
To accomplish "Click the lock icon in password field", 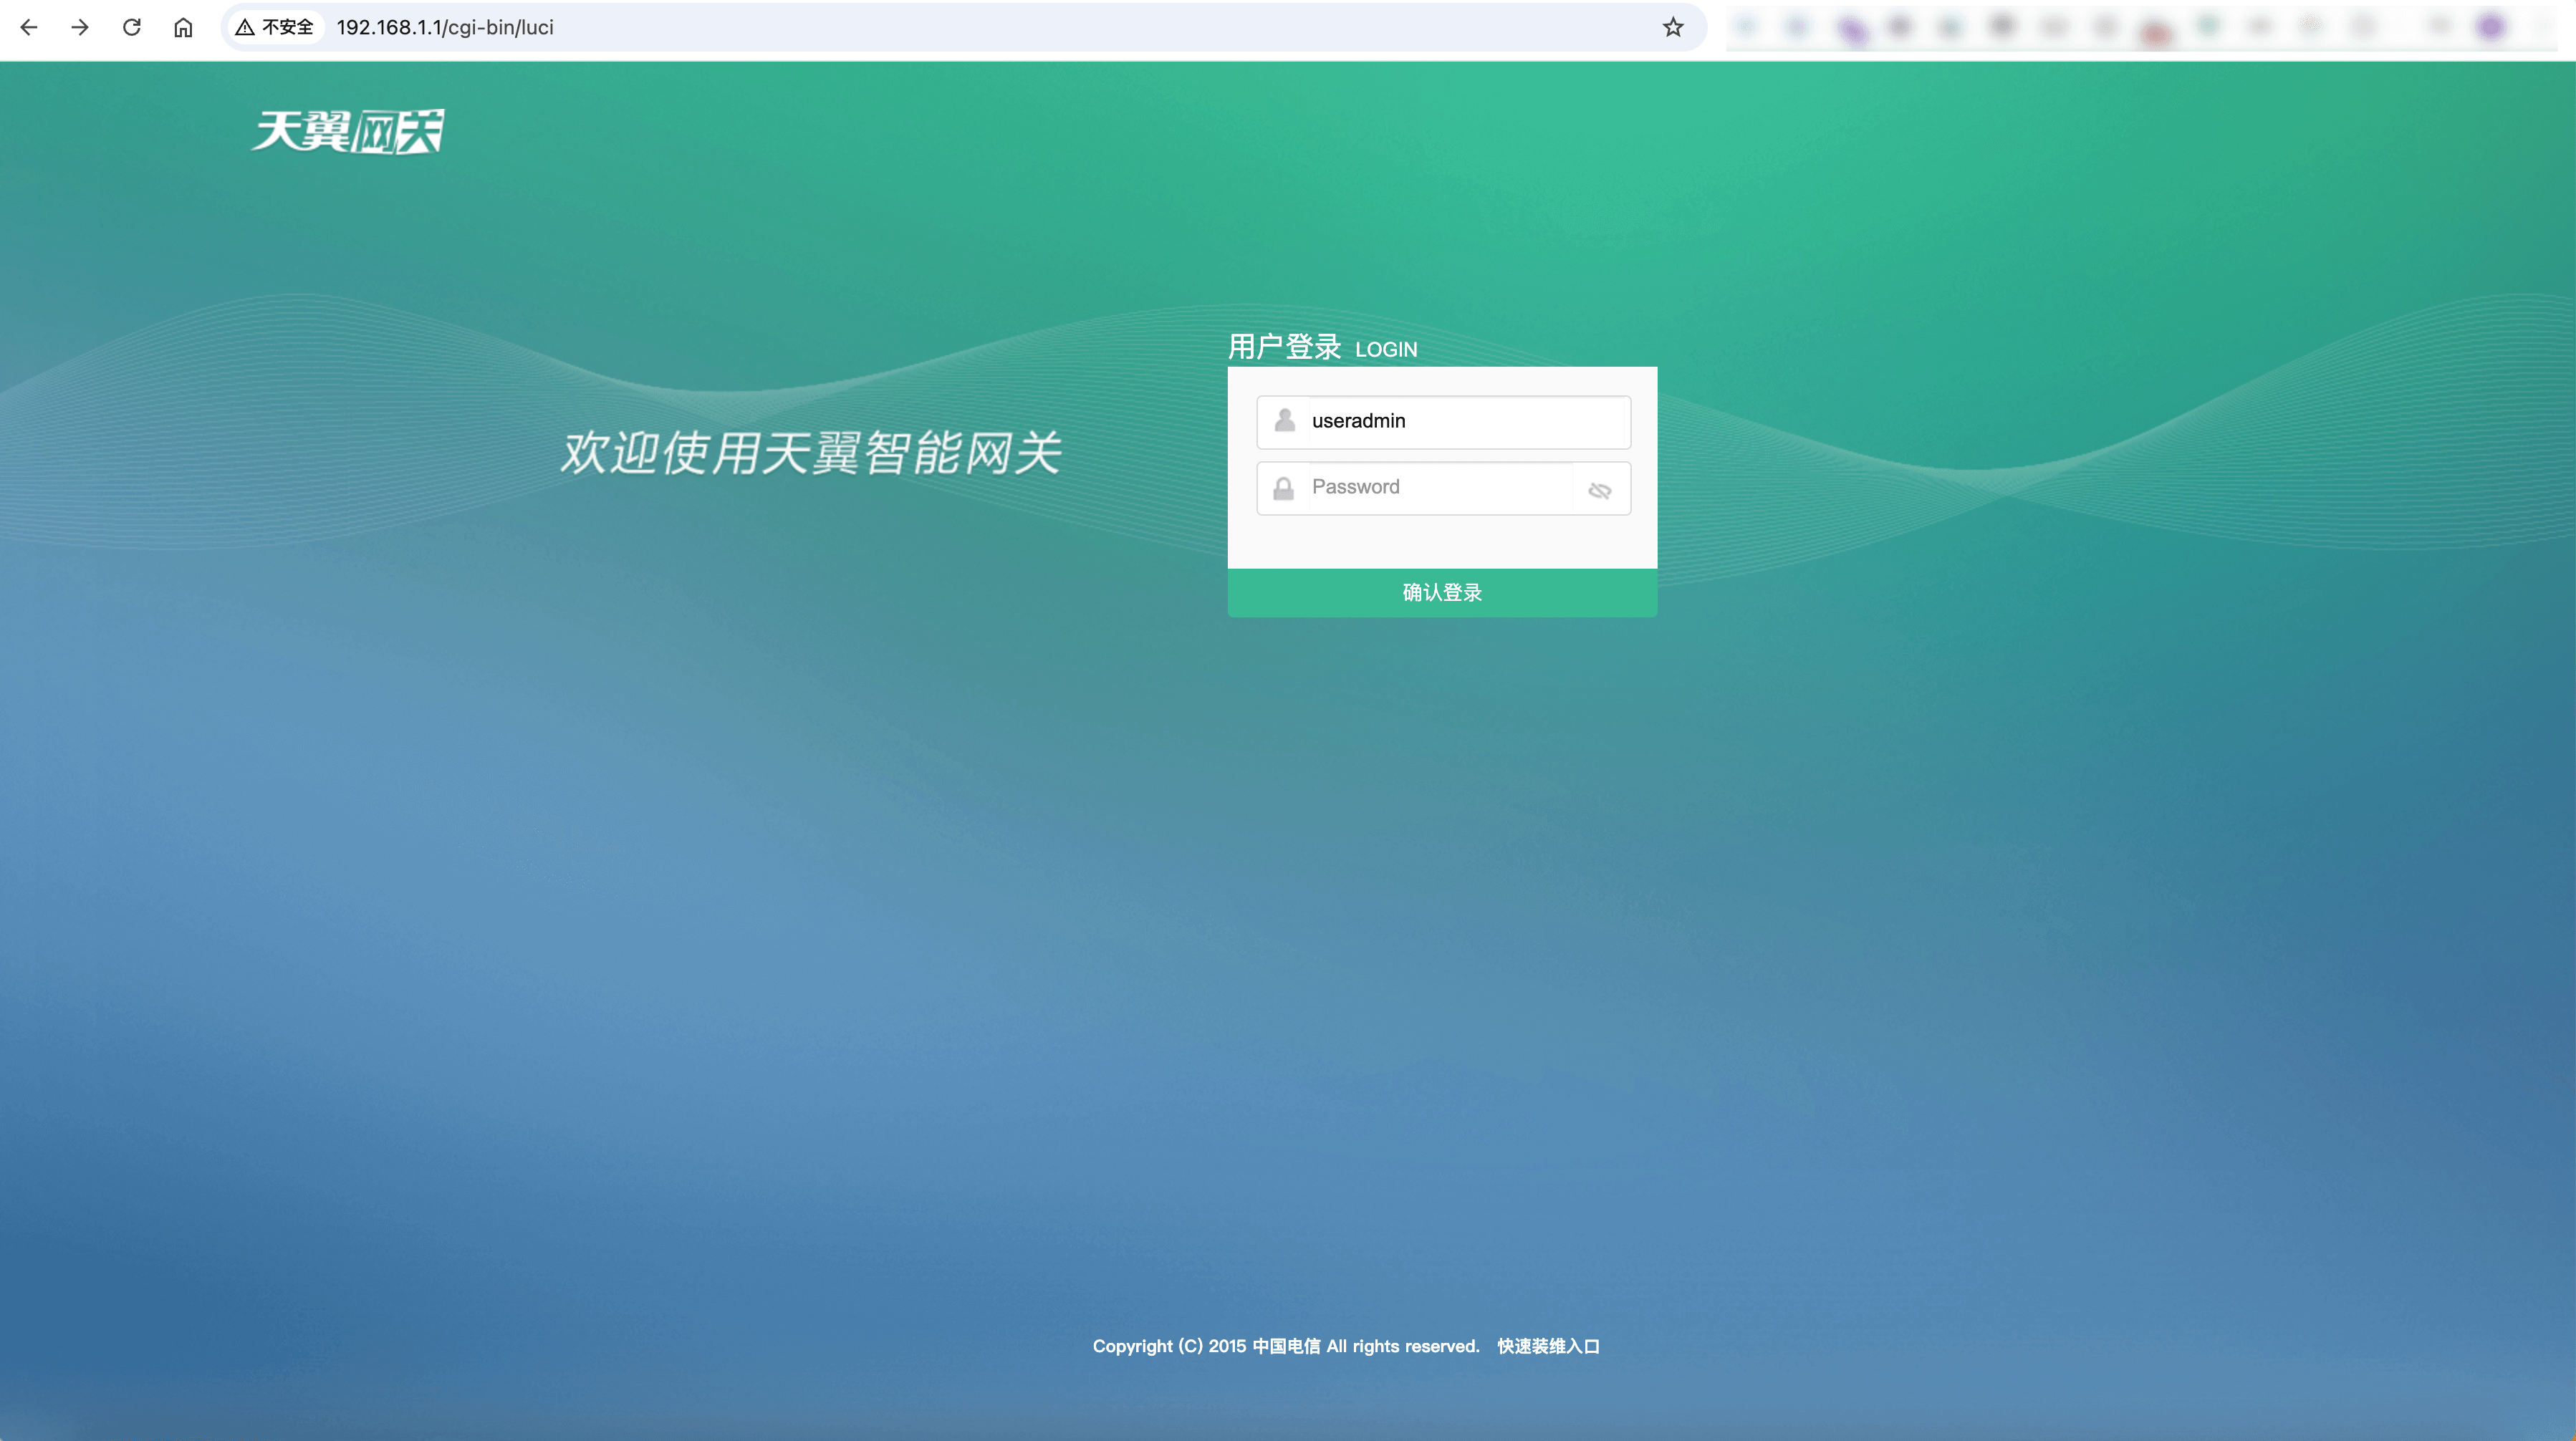I will 1284,488.
